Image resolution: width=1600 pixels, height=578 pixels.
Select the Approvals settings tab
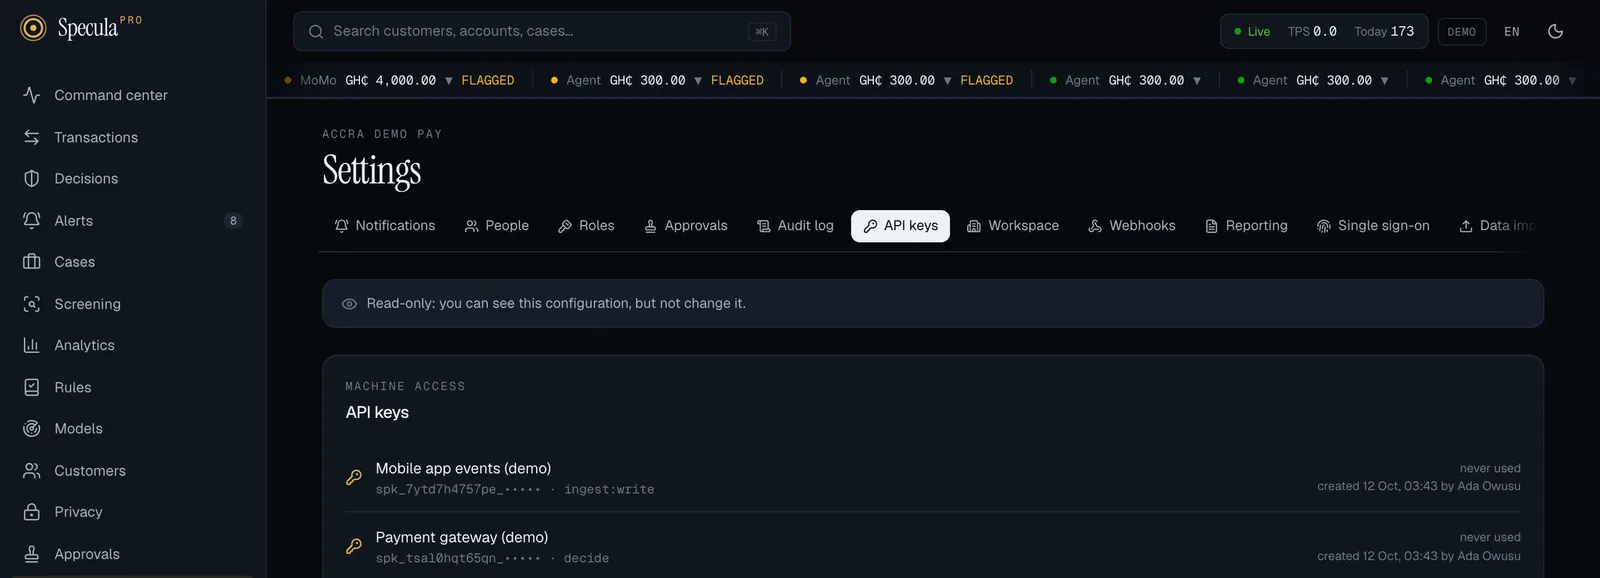pyautogui.click(x=686, y=226)
